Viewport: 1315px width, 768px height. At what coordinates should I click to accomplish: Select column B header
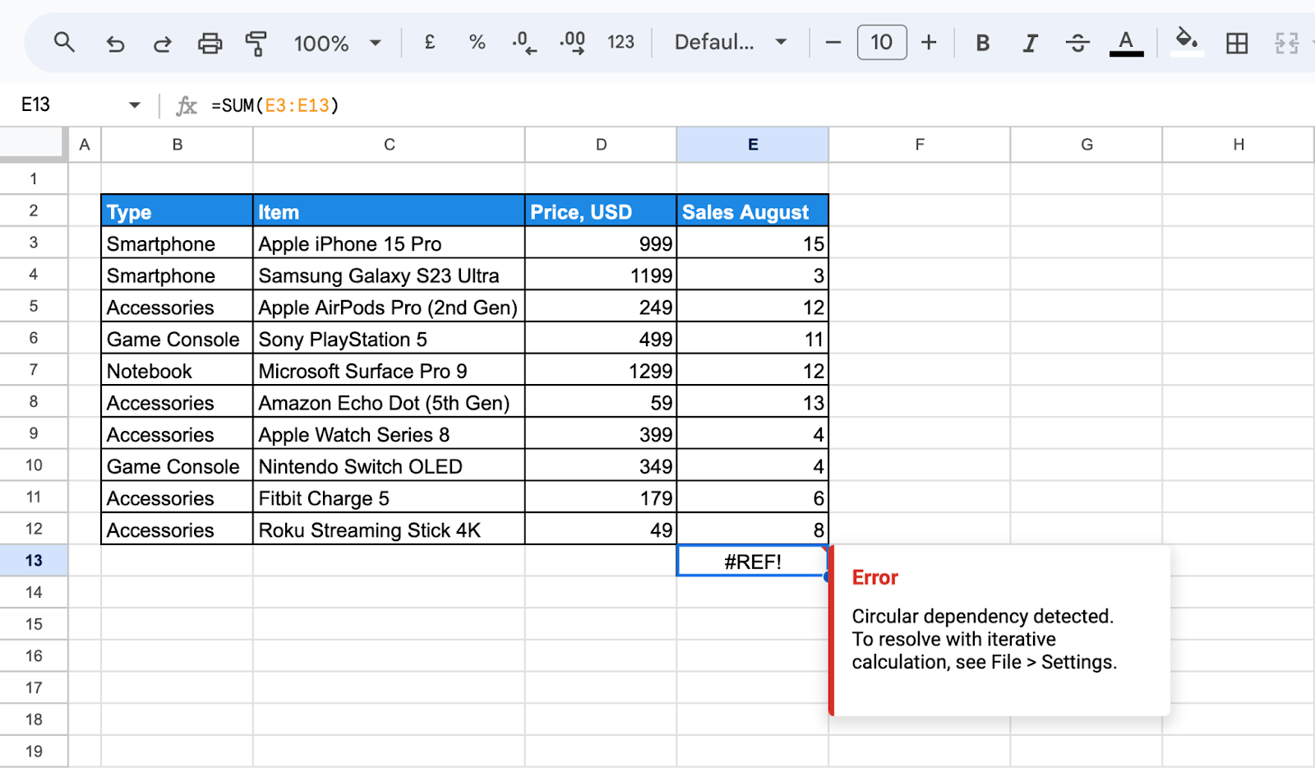tap(177, 145)
